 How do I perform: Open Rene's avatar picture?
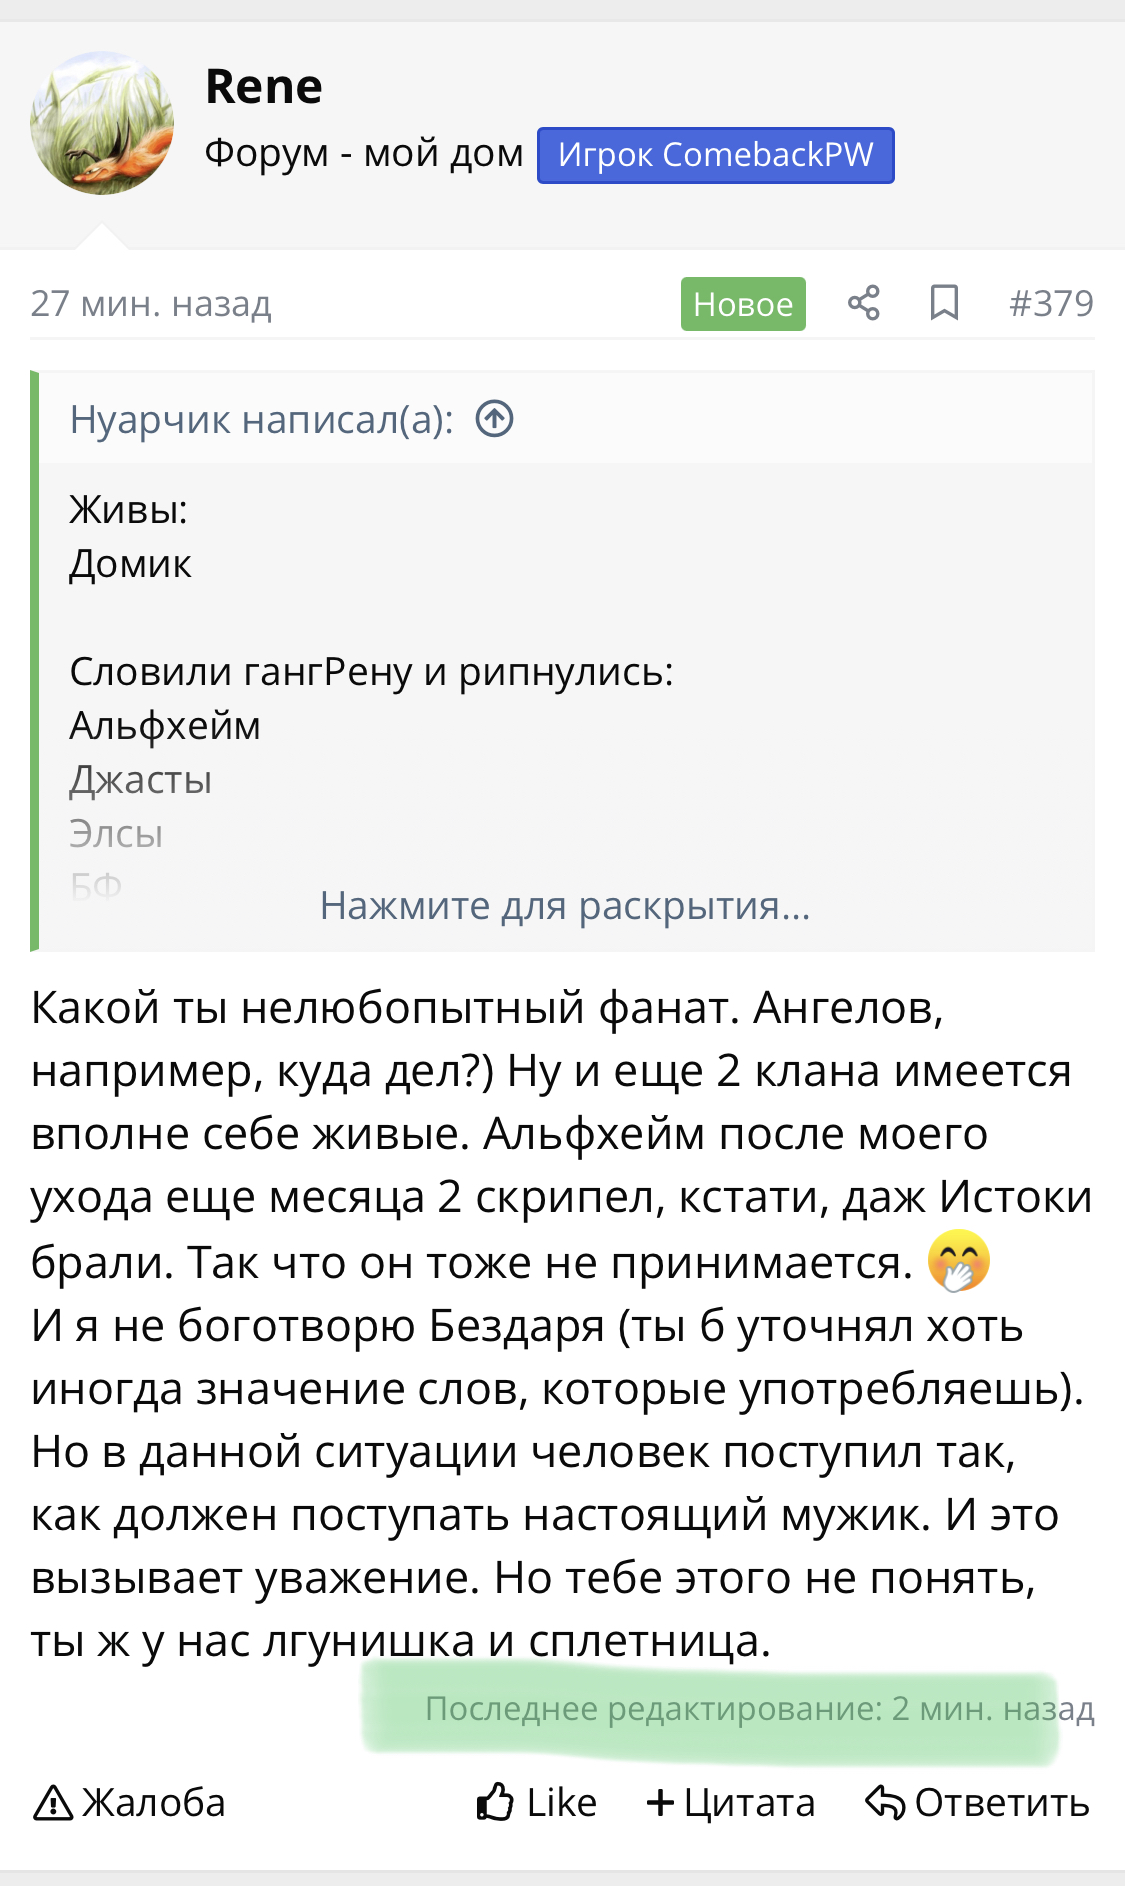102,123
